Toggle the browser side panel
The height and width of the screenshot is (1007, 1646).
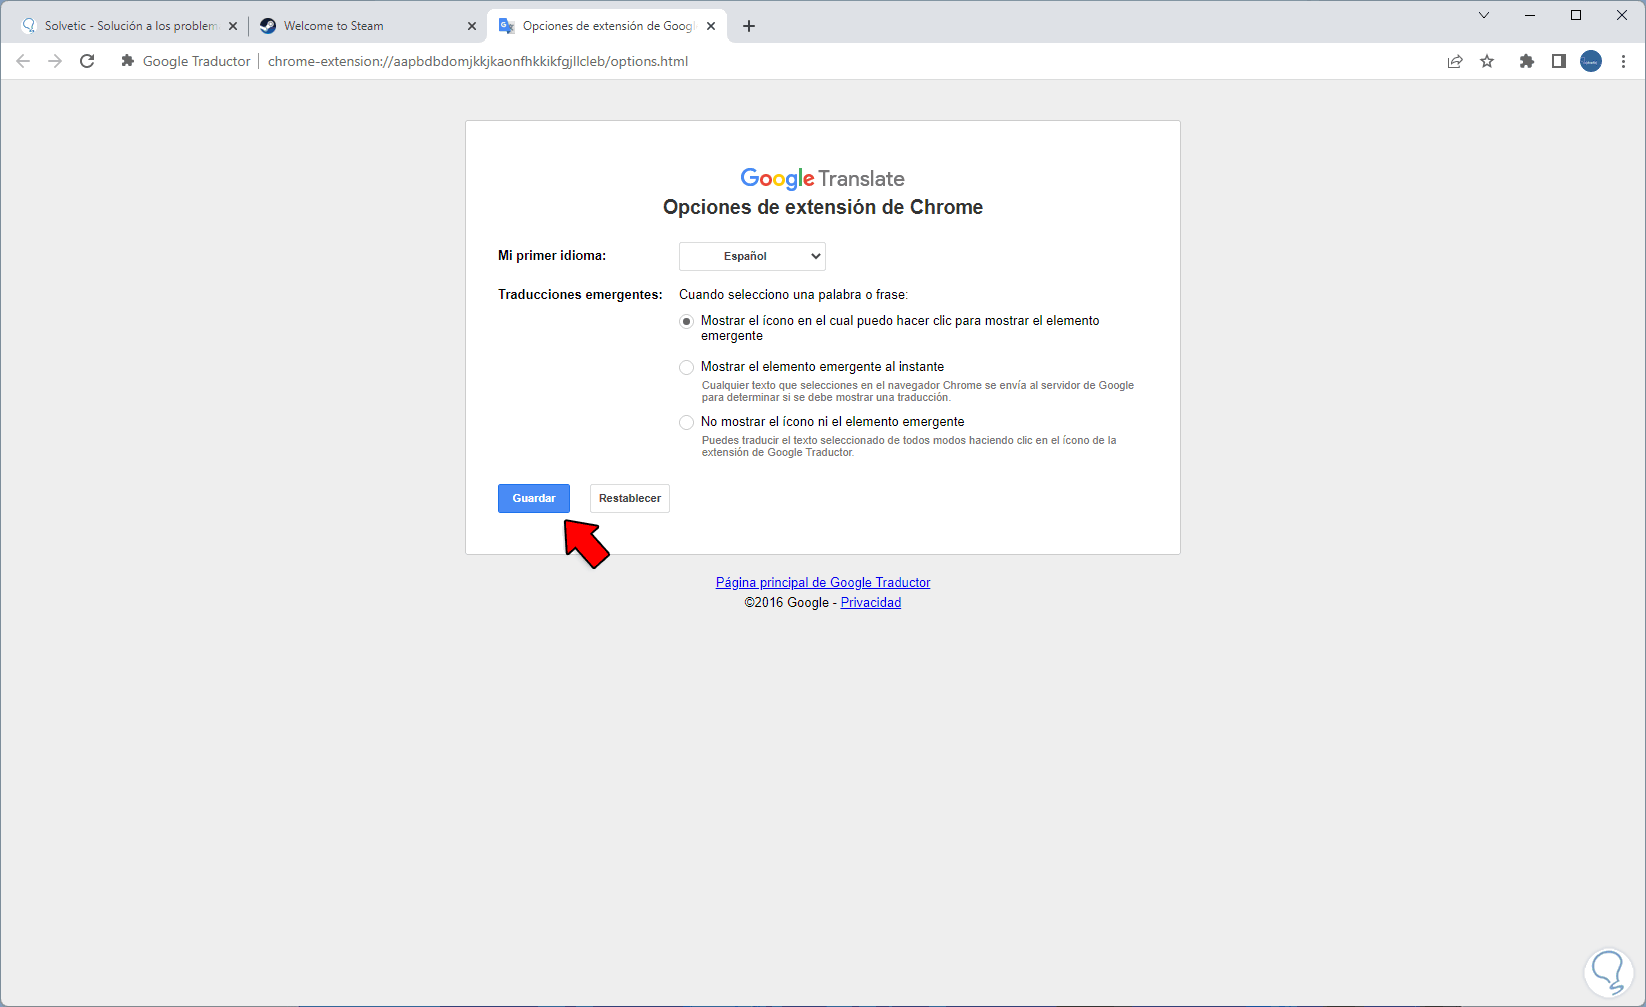[x=1558, y=61]
